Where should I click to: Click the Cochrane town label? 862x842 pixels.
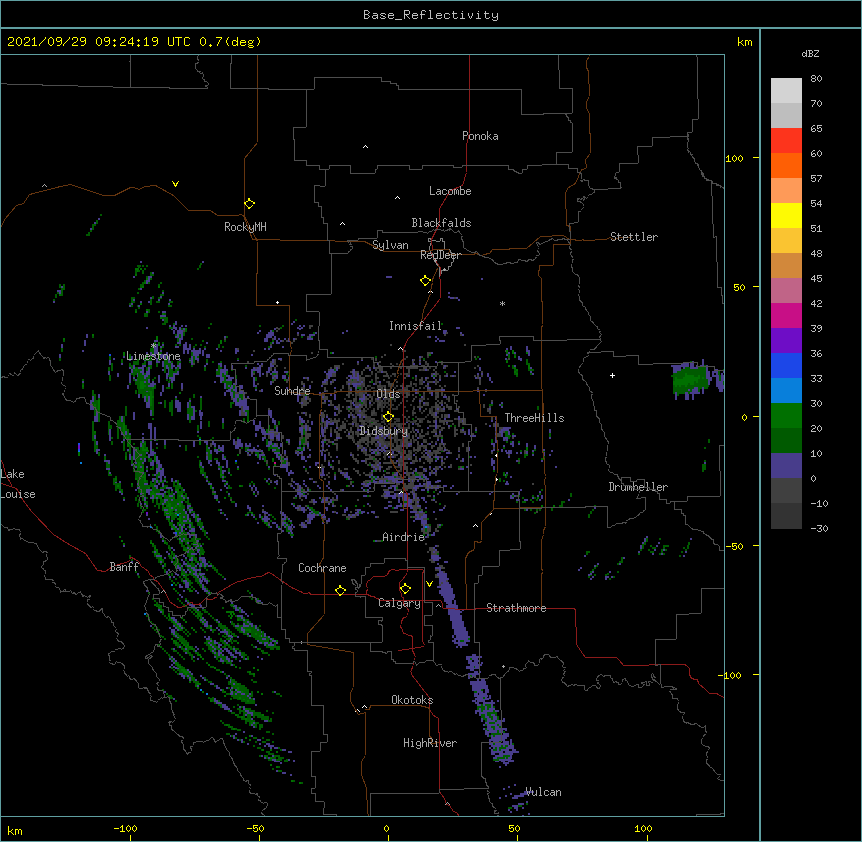click(x=322, y=568)
